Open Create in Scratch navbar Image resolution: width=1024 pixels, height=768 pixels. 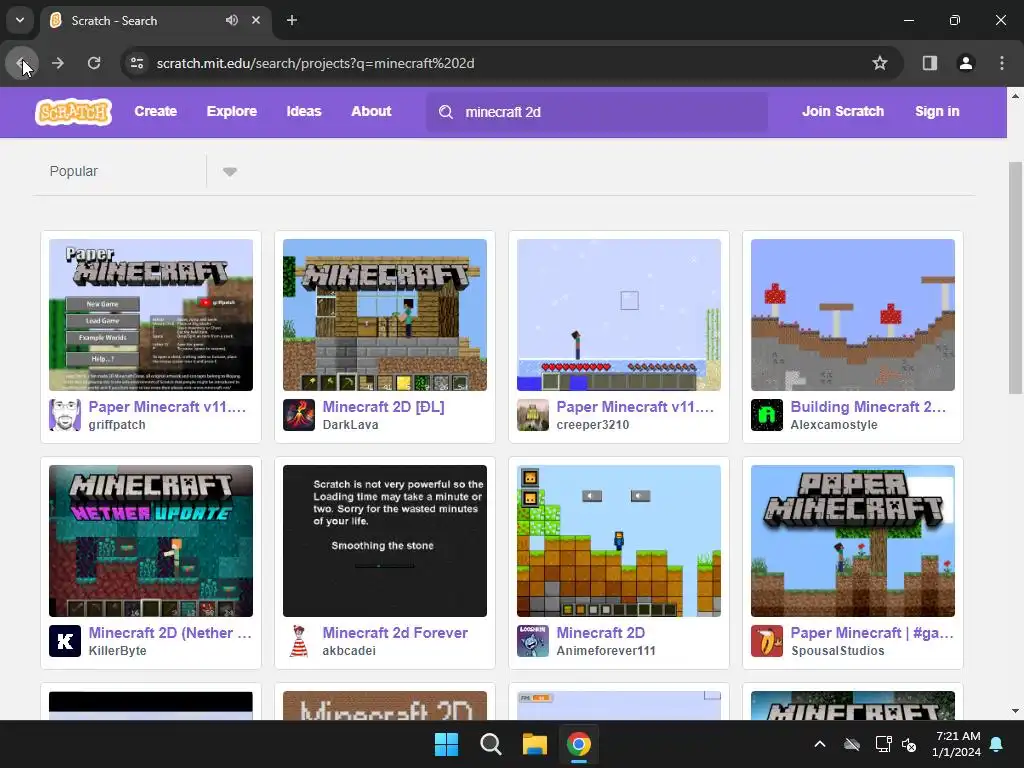pyautogui.click(x=155, y=112)
